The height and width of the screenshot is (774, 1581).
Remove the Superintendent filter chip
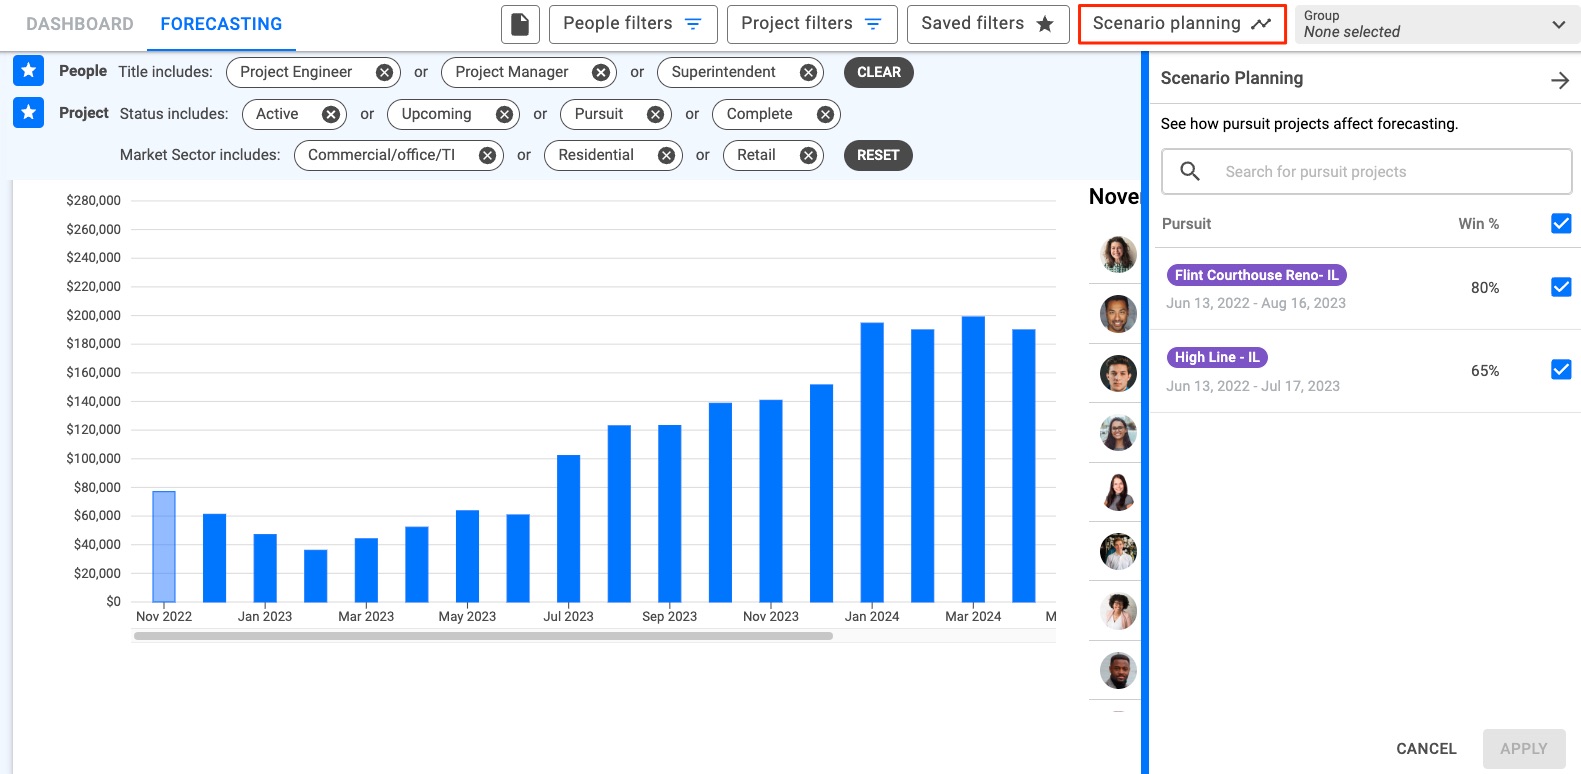coord(808,72)
